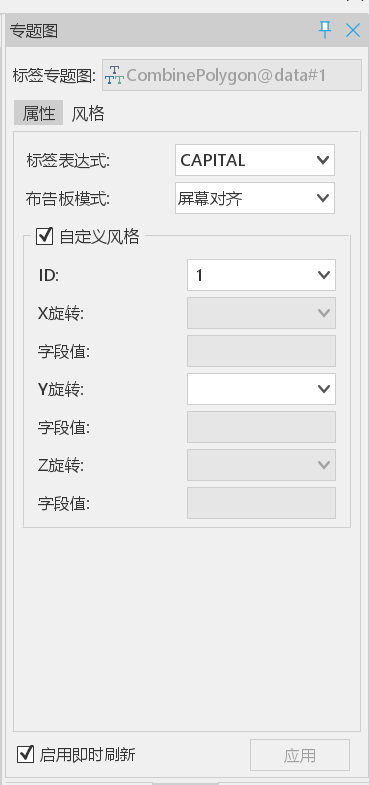
Task: Pin the 专题图 panel with pushpin icon
Action: [325, 31]
